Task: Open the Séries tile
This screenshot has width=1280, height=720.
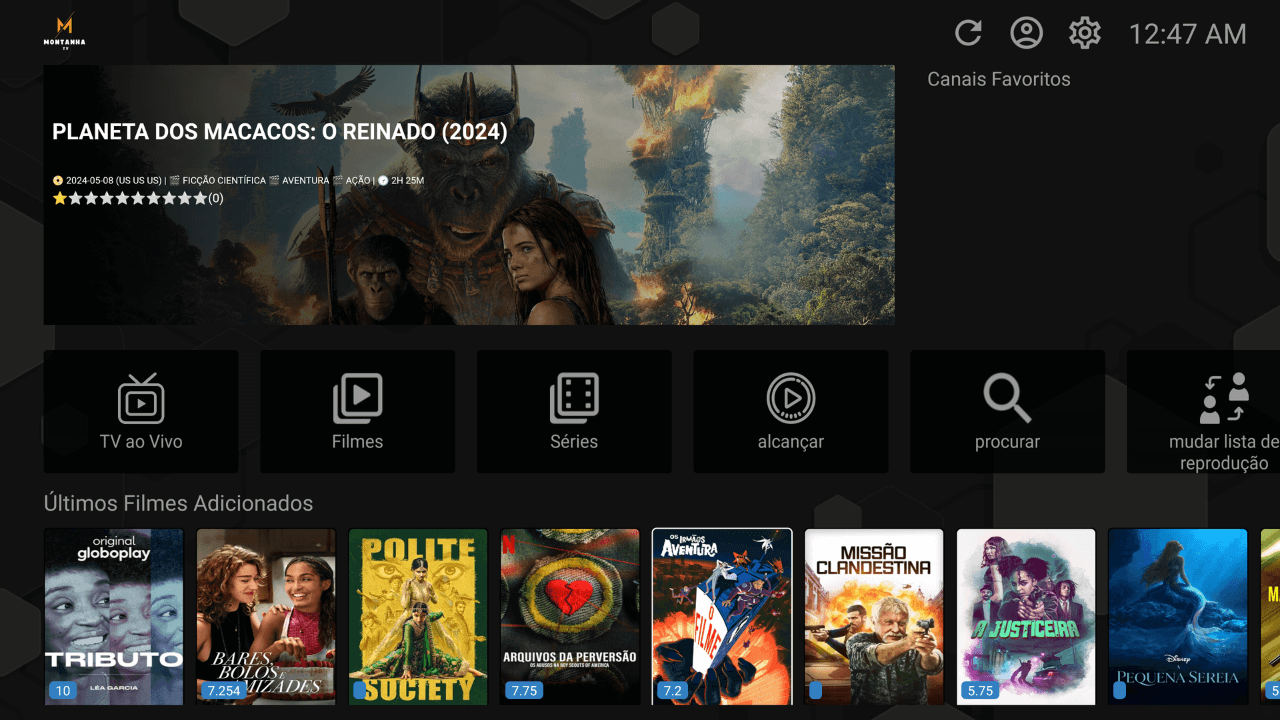Action: tap(574, 411)
